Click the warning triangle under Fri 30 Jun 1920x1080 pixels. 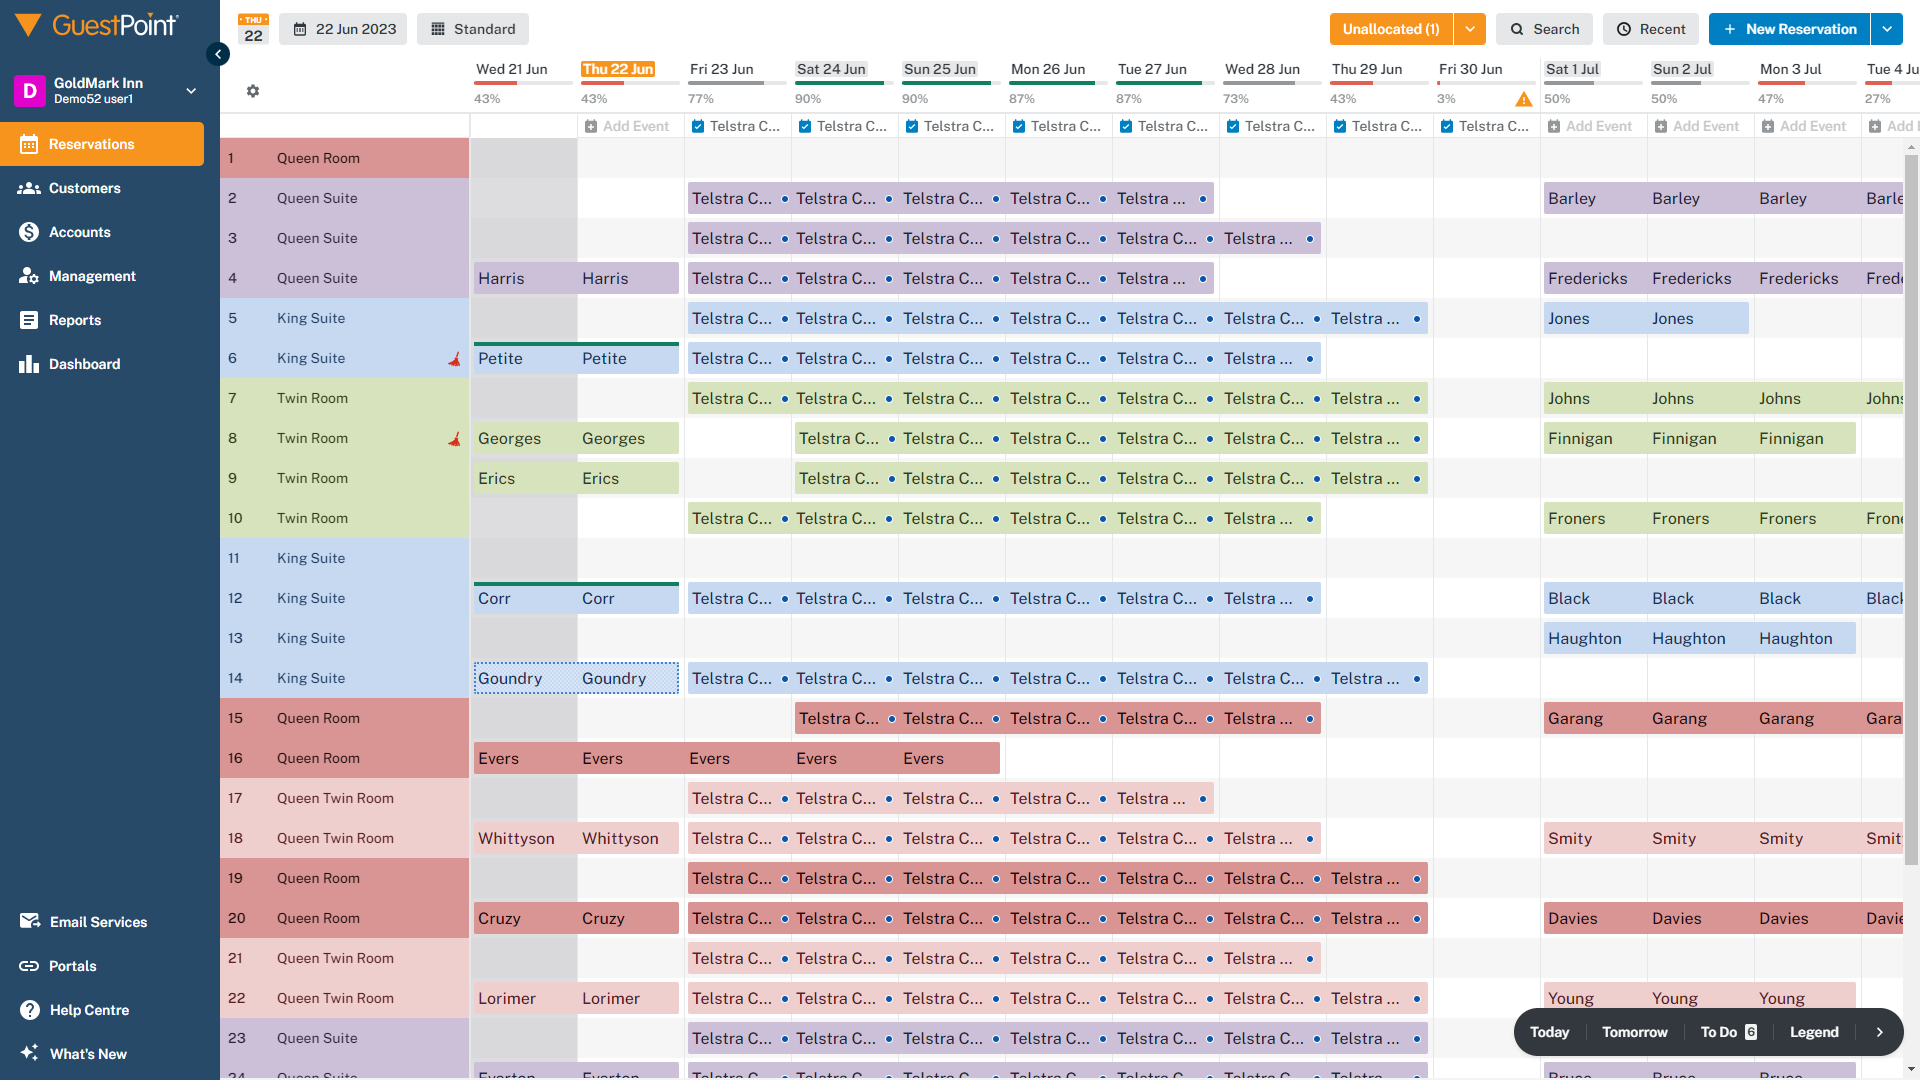pos(1524,99)
